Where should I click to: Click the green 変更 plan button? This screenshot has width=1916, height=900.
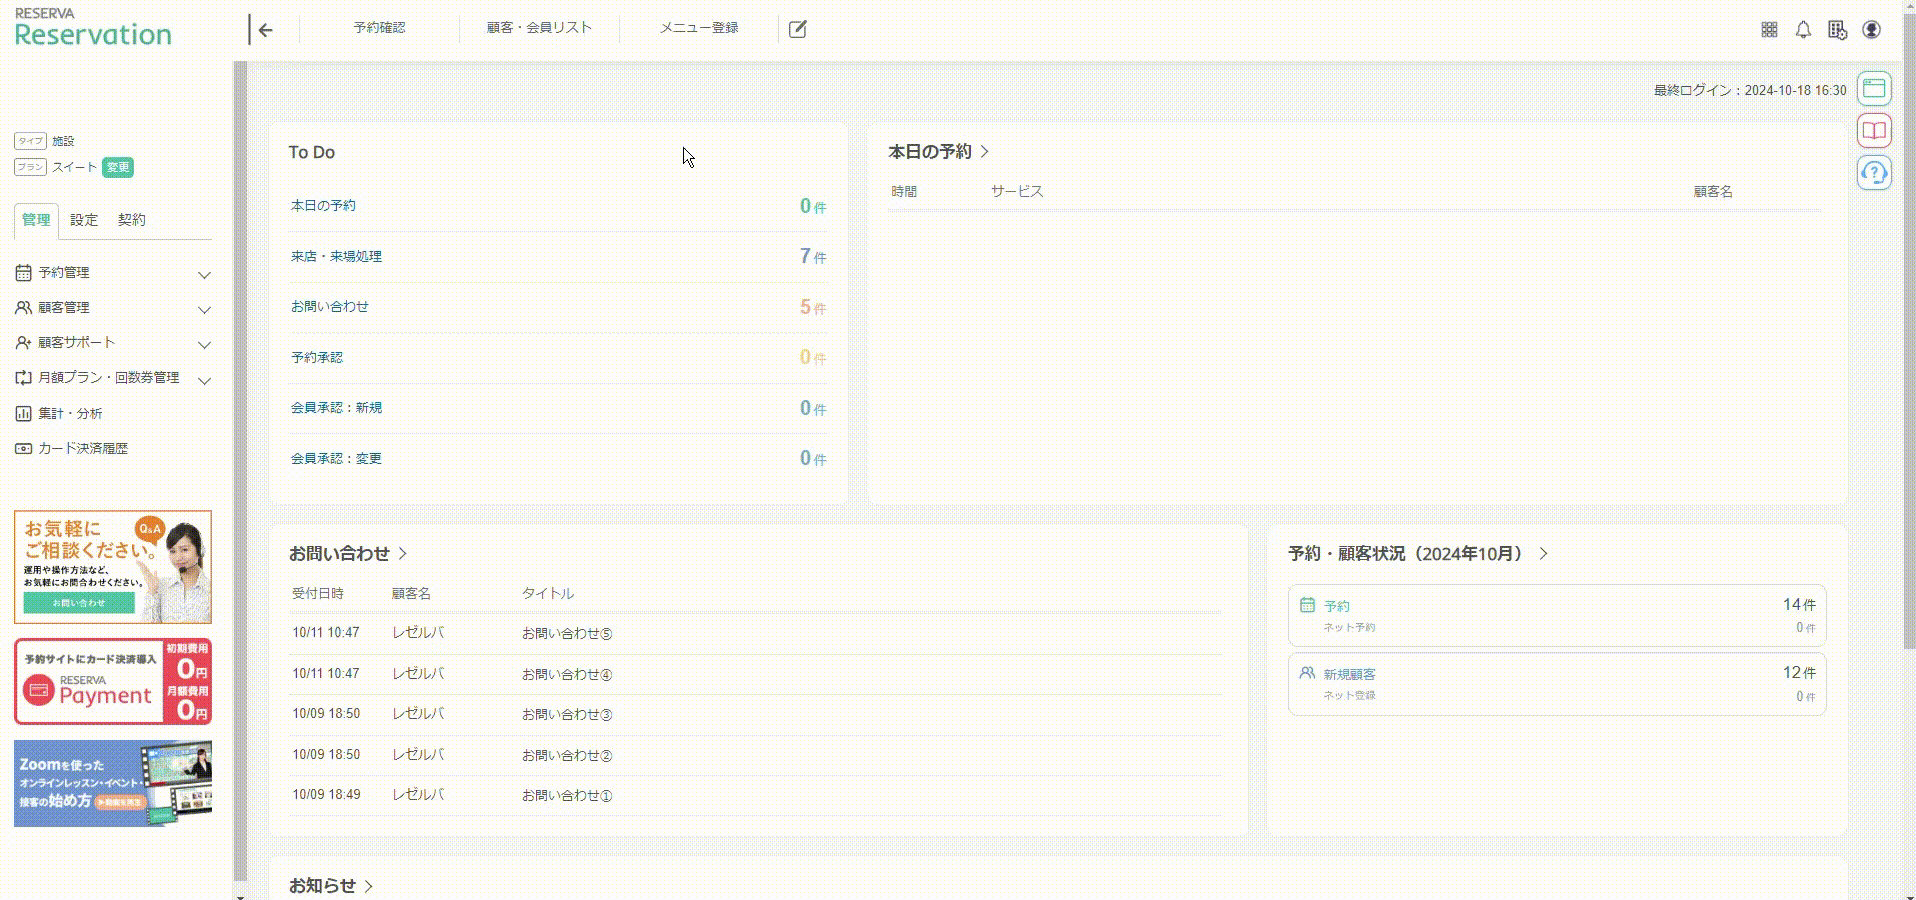click(x=118, y=167)
